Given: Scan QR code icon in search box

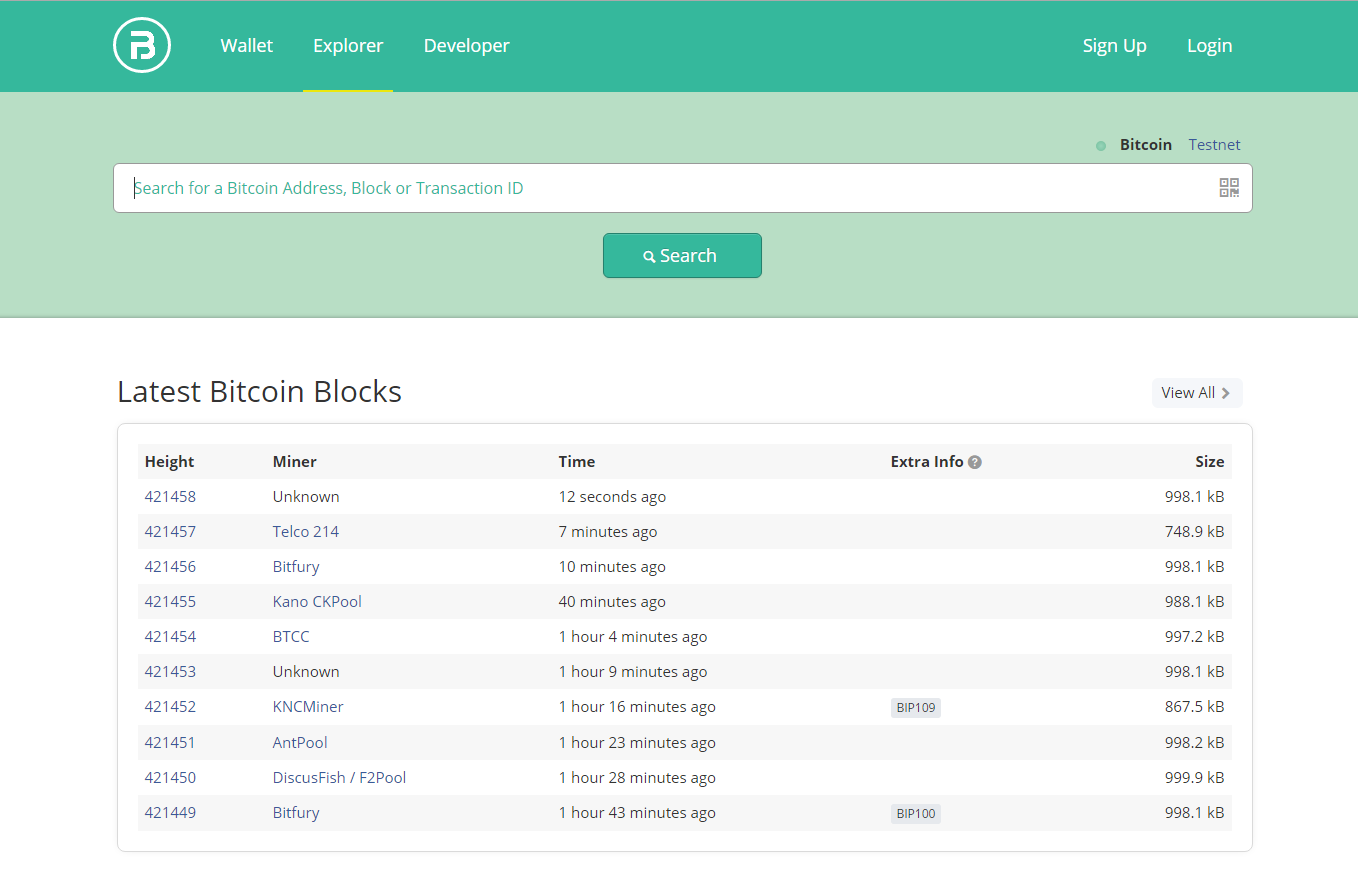Looking at the screenshot, I should point(1229,188).
